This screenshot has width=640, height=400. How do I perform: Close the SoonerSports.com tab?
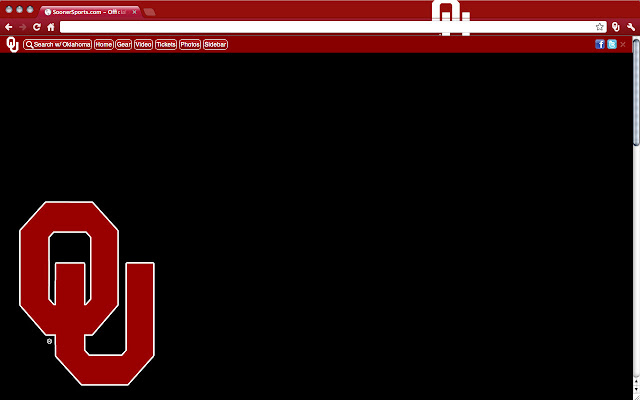tap(134, 12)
